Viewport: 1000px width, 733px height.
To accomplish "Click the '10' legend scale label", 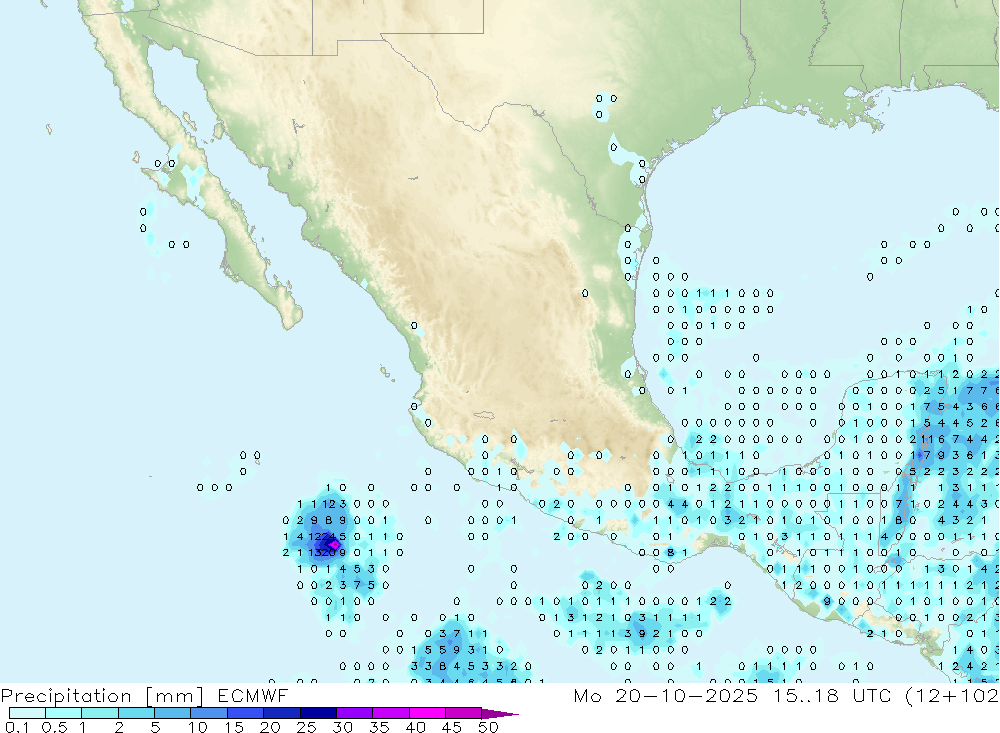I will pos(197,727).
